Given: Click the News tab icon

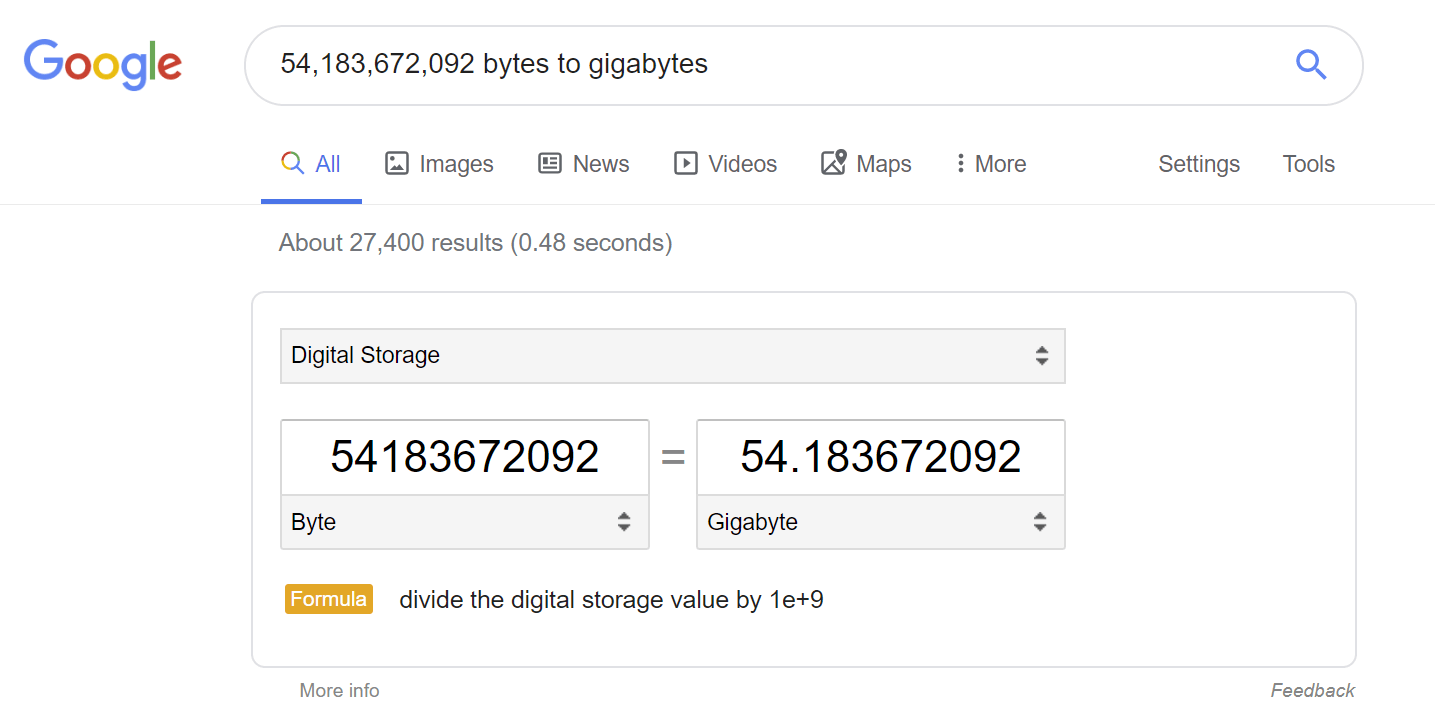Looking at the screenshot, I should coord(548,163).
